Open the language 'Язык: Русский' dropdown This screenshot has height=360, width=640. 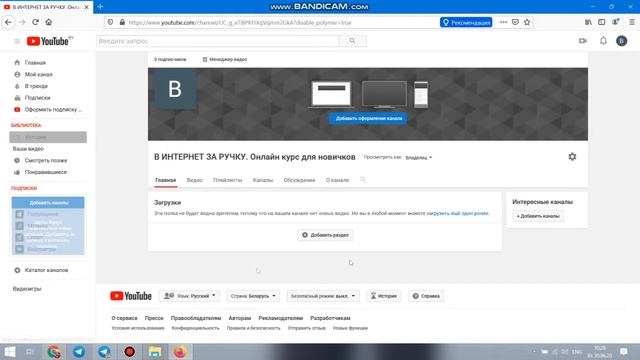[x=189, y=296]
